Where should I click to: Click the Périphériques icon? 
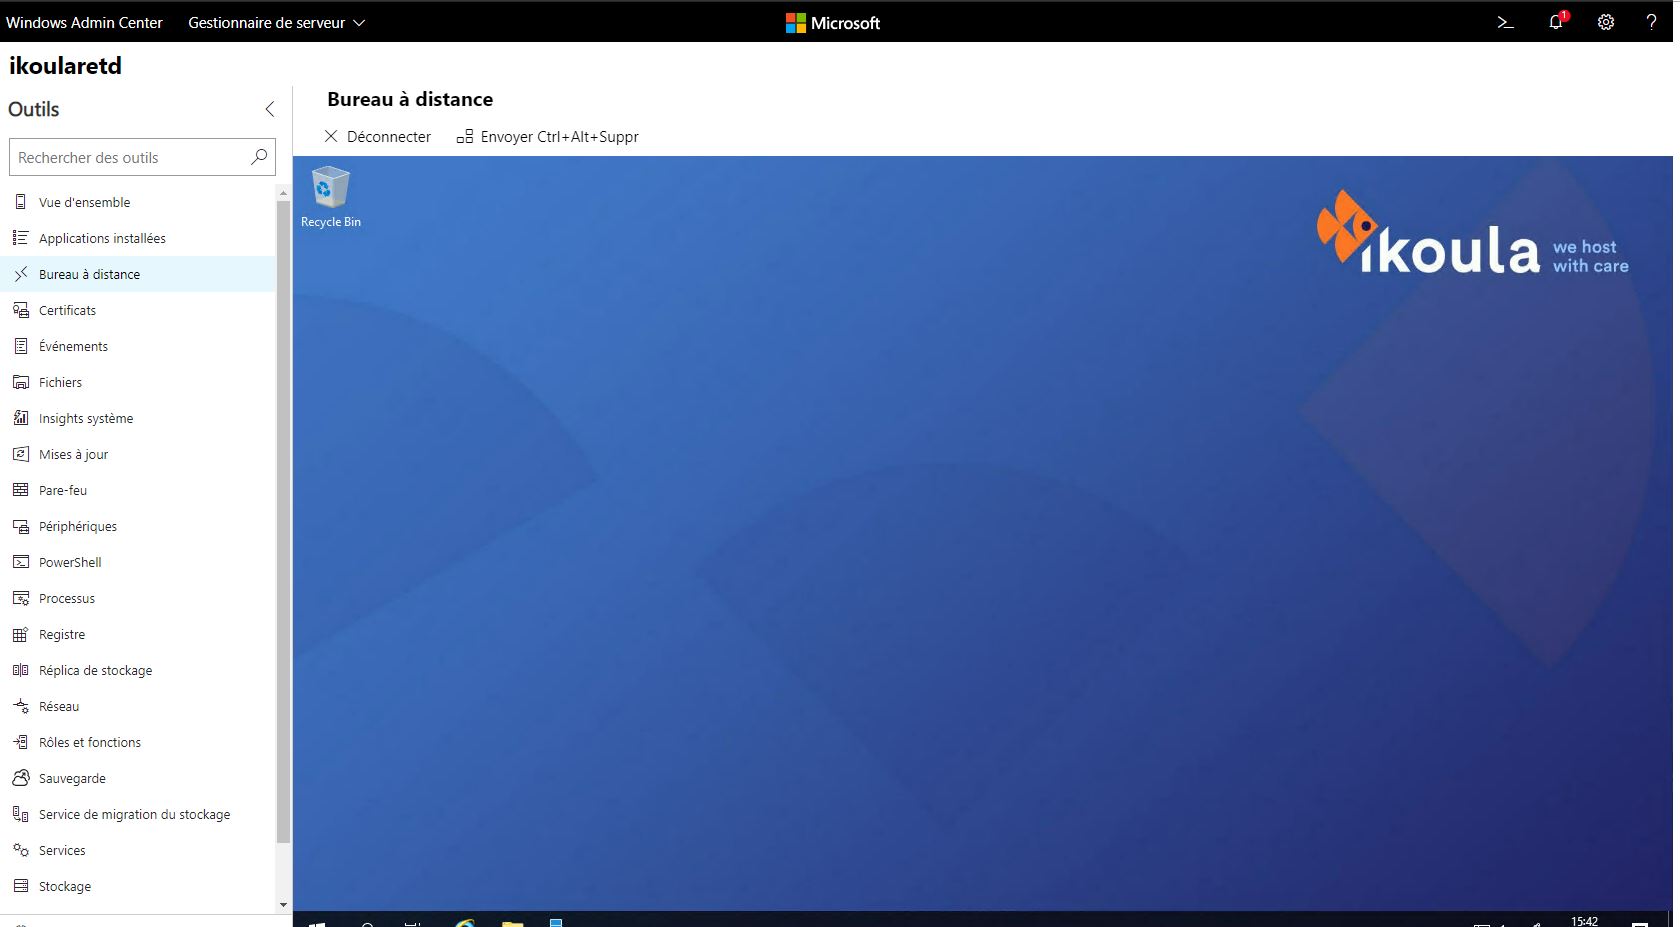tap(20, 526)
